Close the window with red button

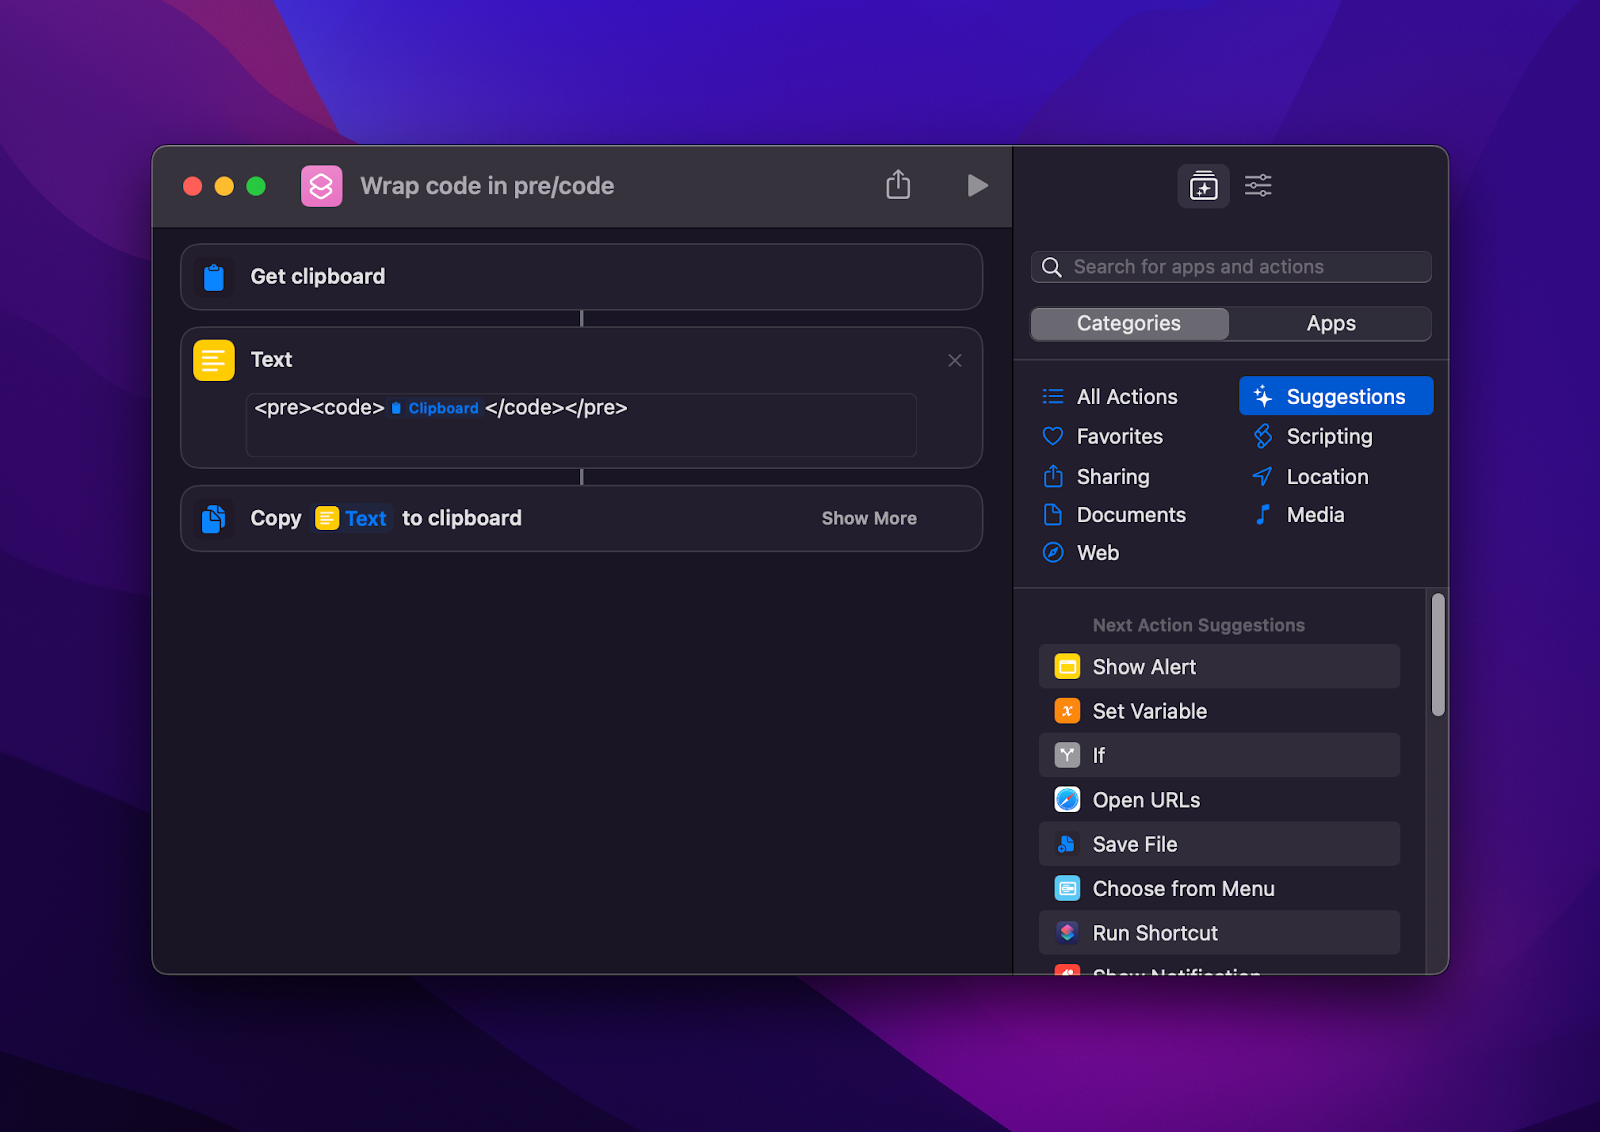193,186
